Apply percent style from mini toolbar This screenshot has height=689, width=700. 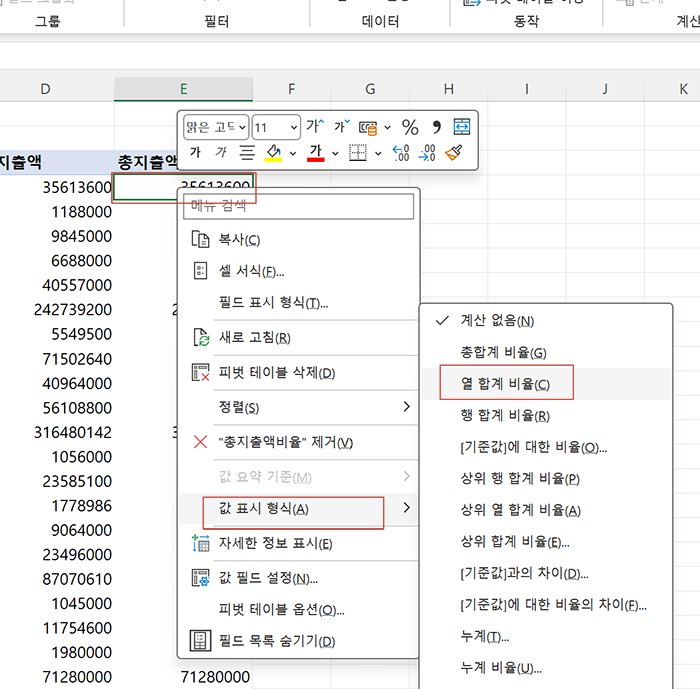coord(410,127)
